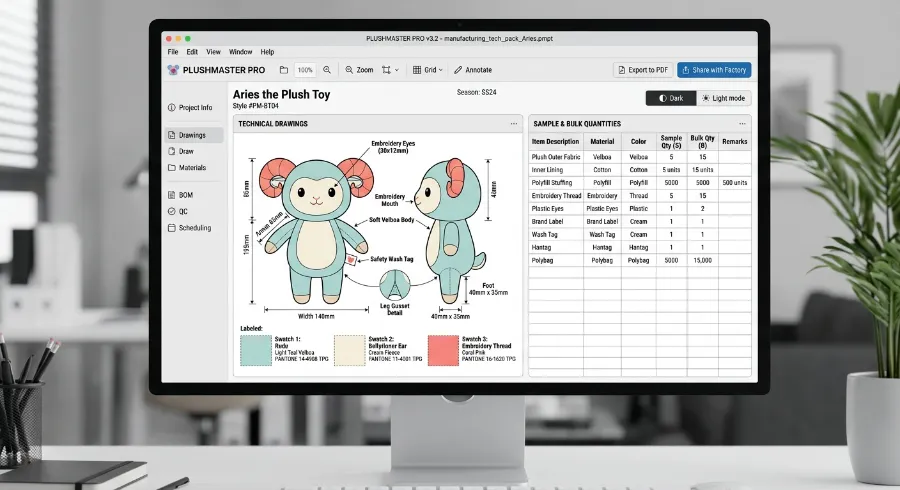900x490 pixels.
Task: Select the Wash Tag item cell
Action: [x=556, y=235]
